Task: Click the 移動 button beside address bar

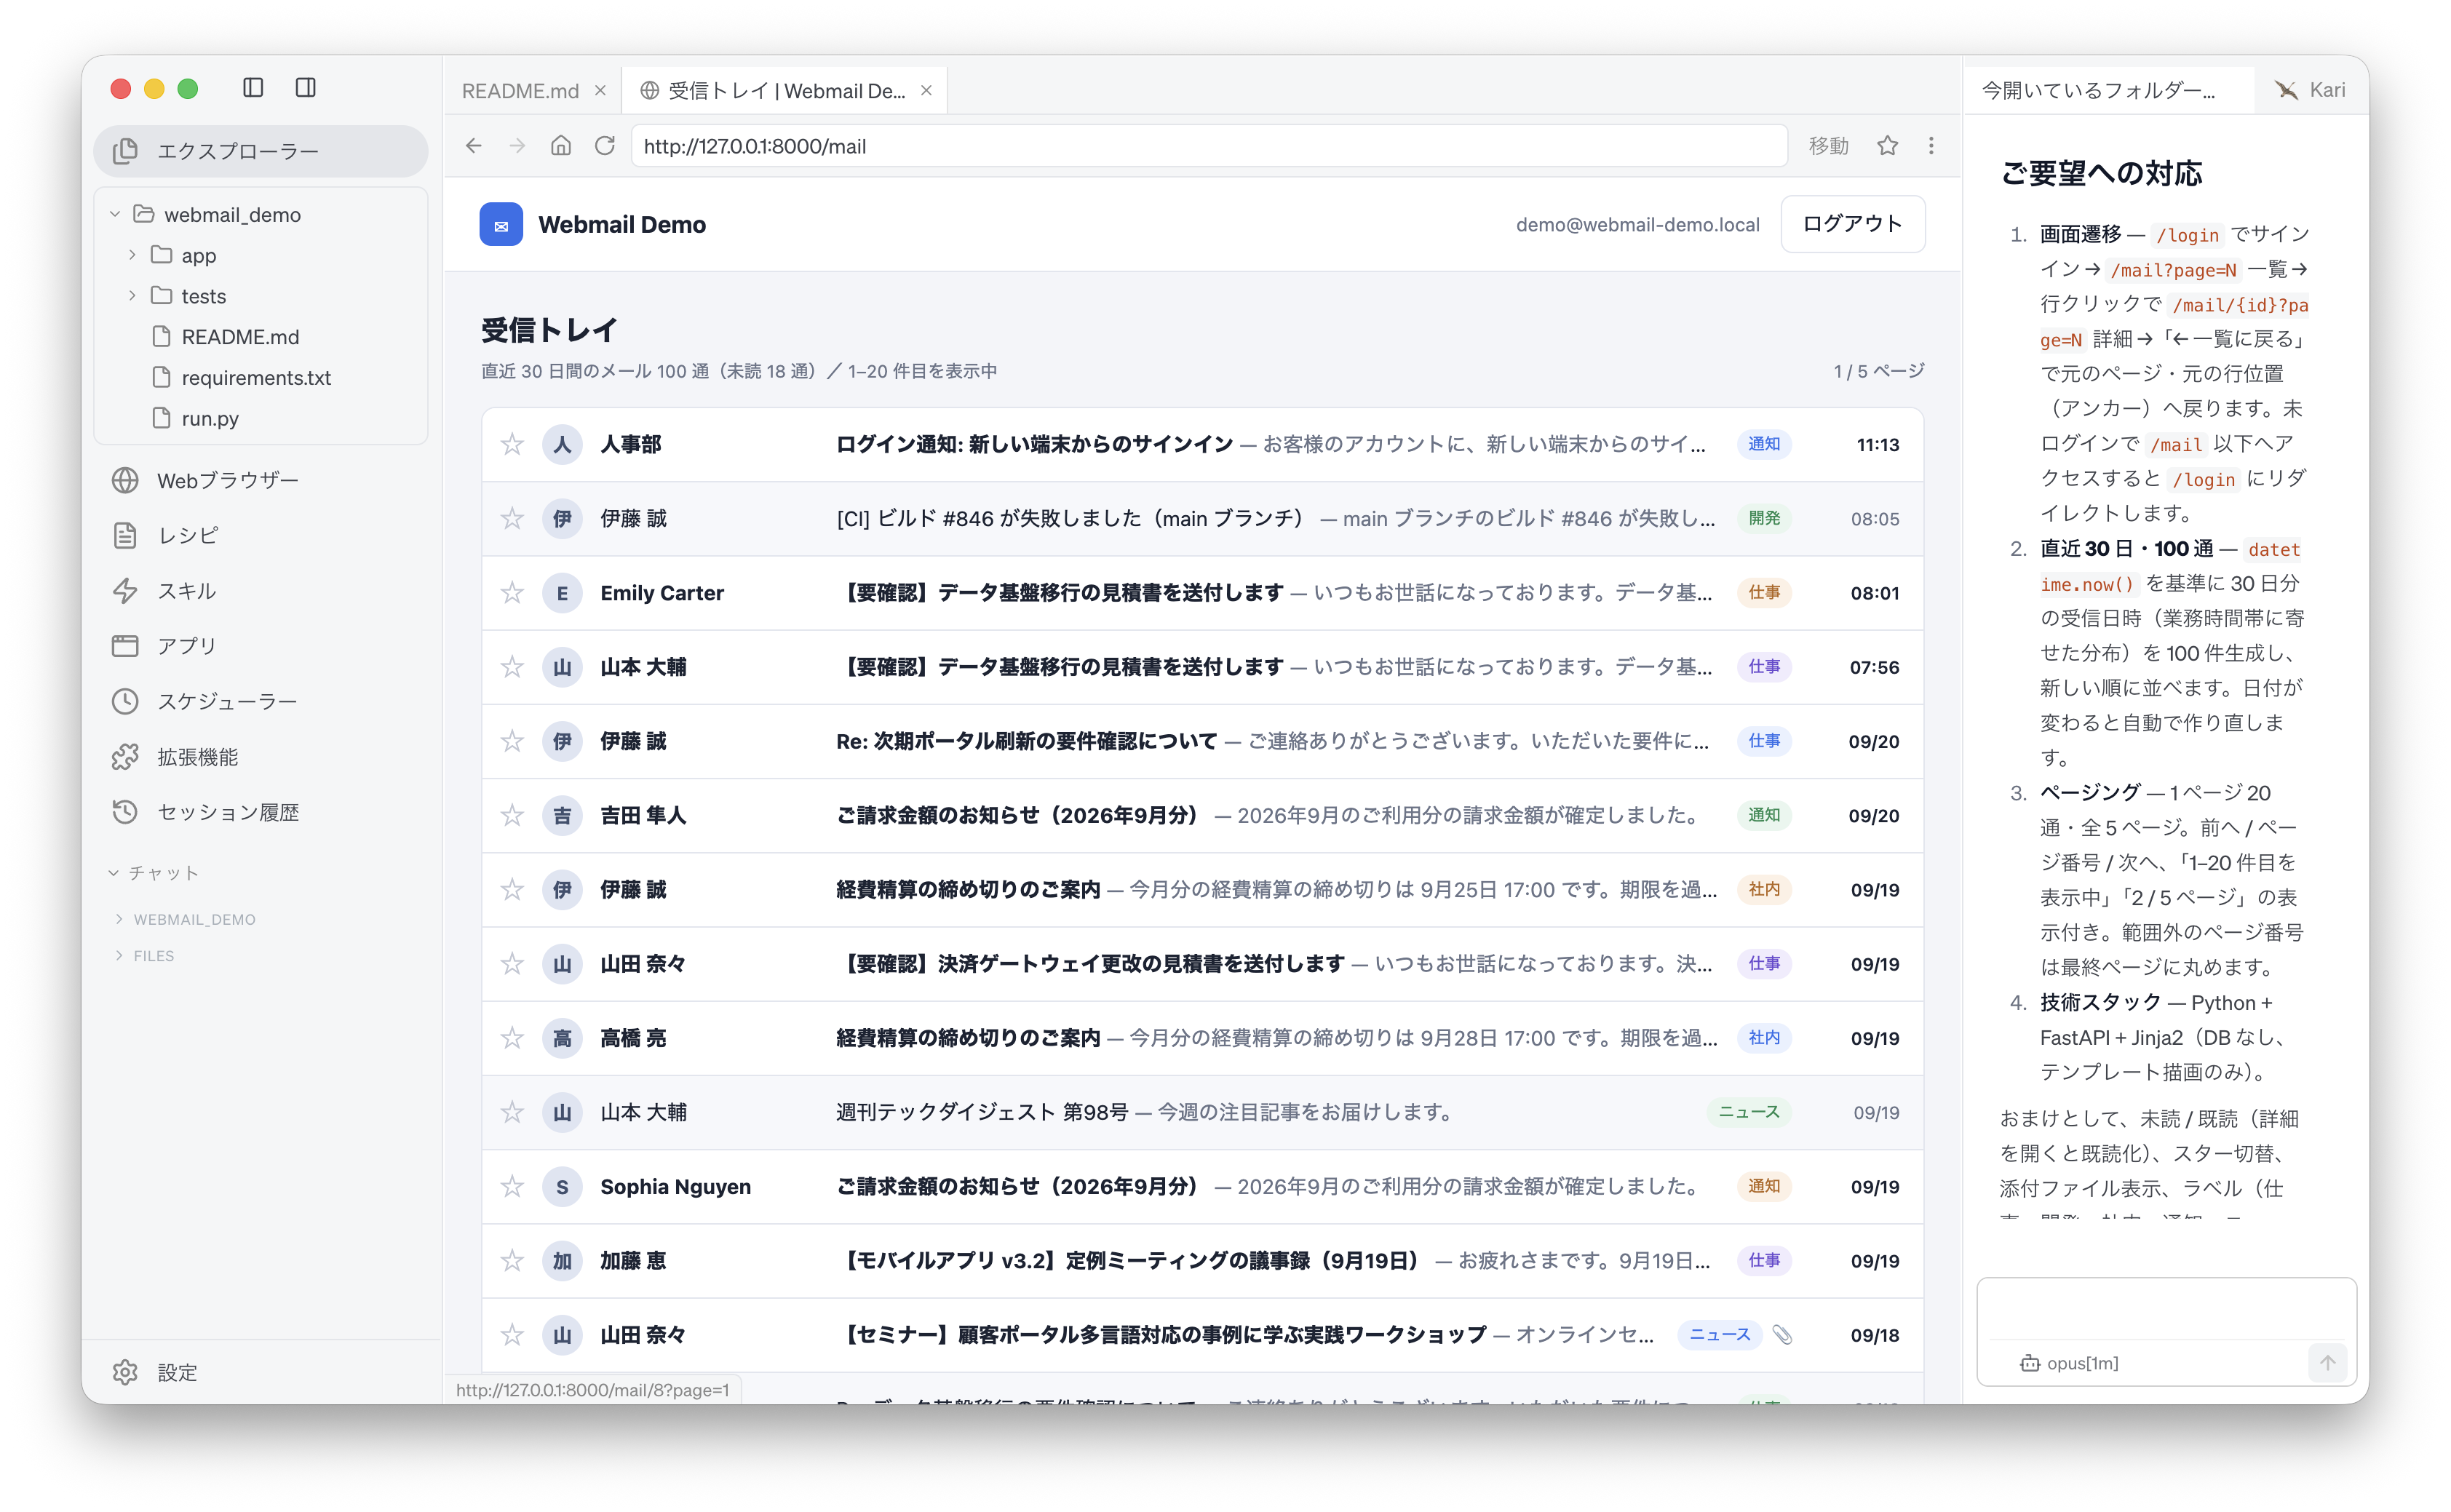Action: click(x=1828, y=146)
